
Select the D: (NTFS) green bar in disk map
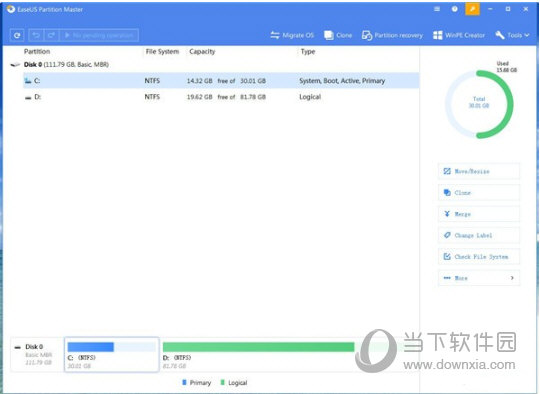pos(258,347)
